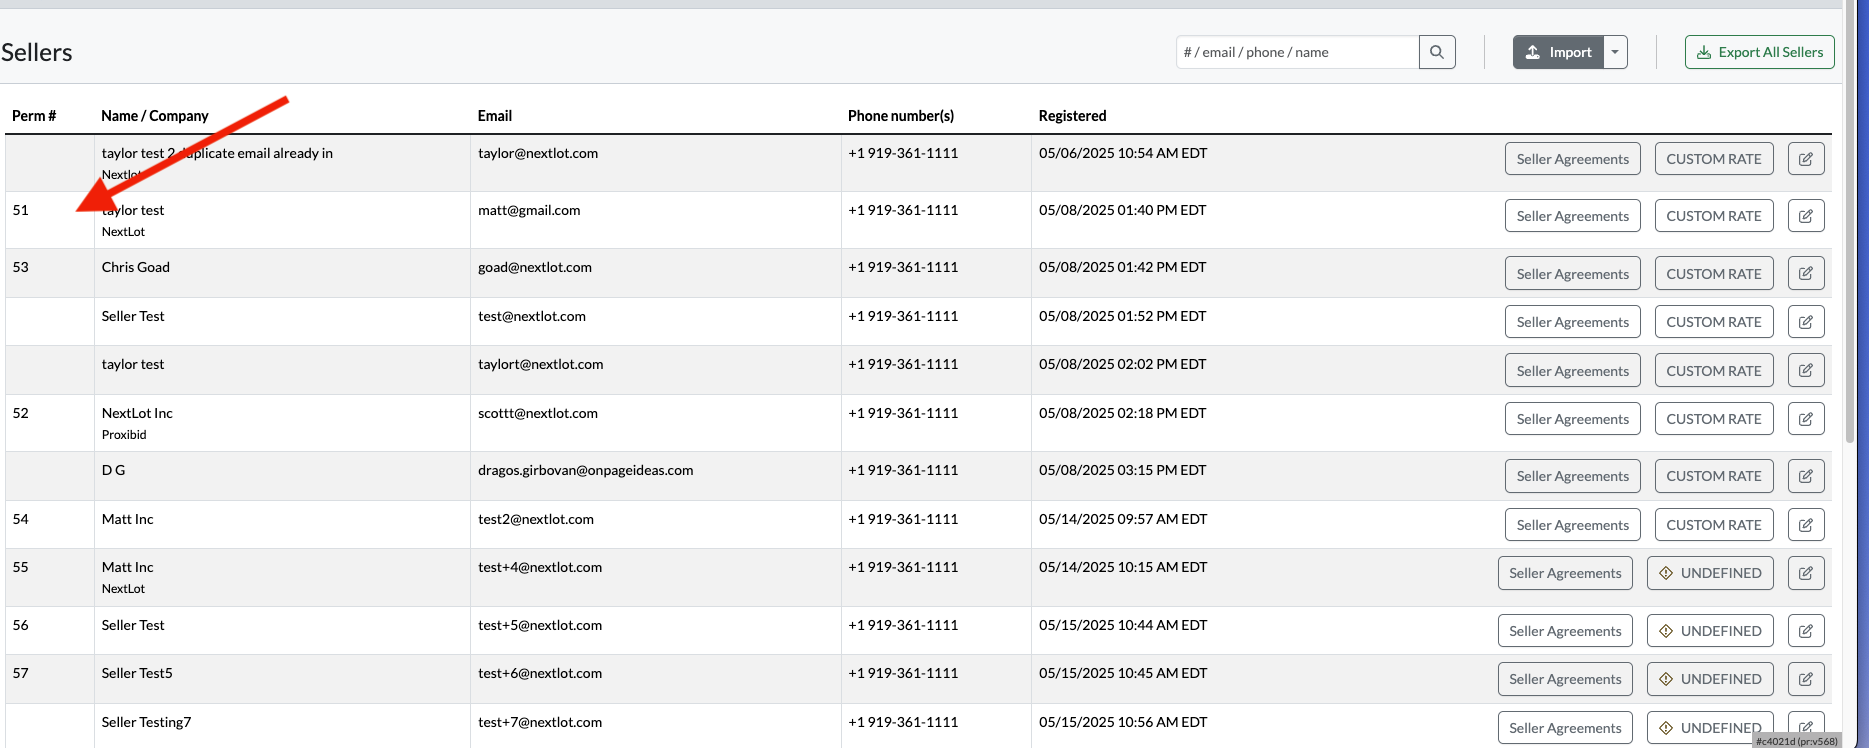1869x748 pixels.
Task: Open Seller Agreements for taylor@nextlot.com
Action: [x=1573, y=159]
